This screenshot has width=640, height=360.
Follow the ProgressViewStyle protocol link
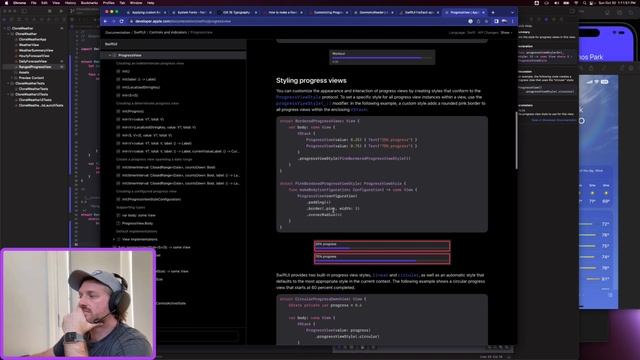pos(298,97)
